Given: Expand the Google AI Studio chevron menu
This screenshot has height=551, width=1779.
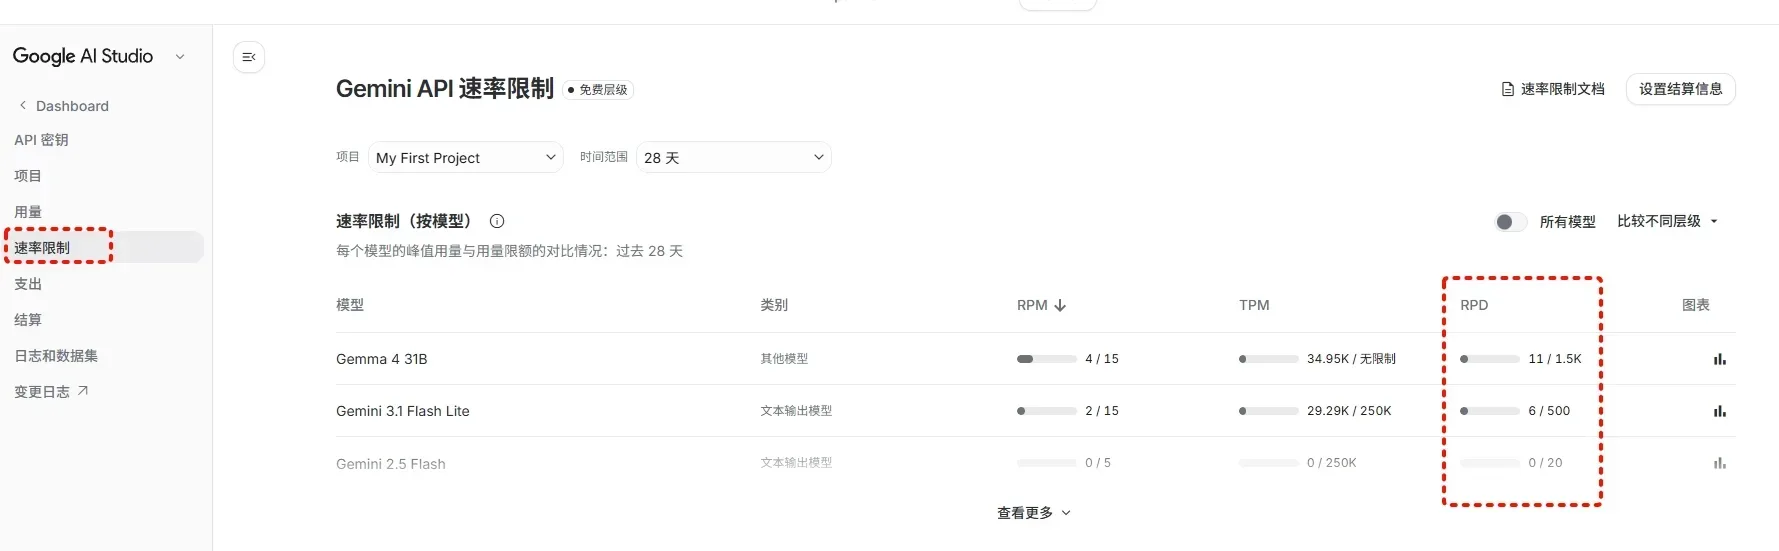Looking at the screenshot, I should click(x=180, y=57).
